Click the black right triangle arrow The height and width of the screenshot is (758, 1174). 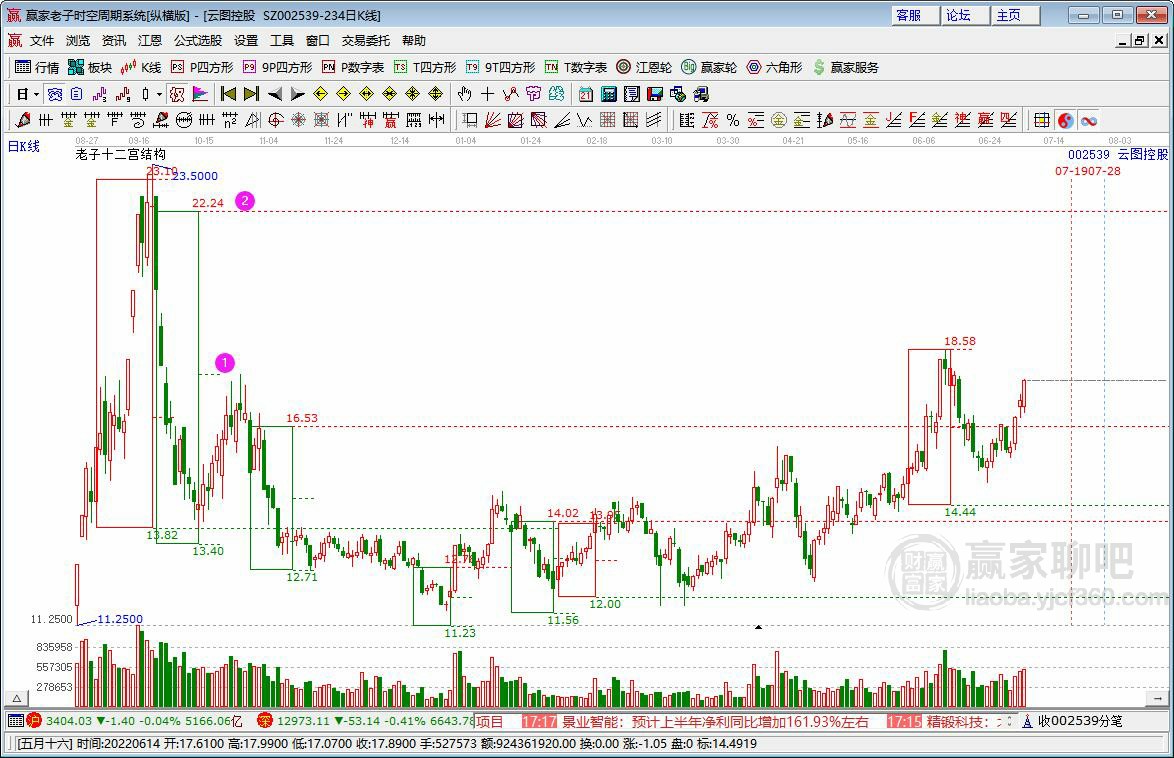click(x=297, y=94)
